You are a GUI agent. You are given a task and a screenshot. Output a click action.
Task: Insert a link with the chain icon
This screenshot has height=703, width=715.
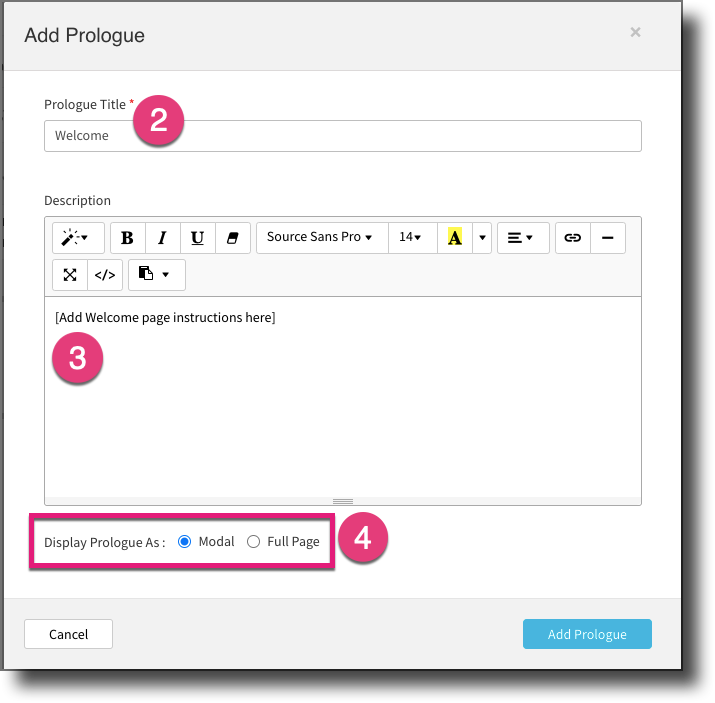tap(573, 238)
